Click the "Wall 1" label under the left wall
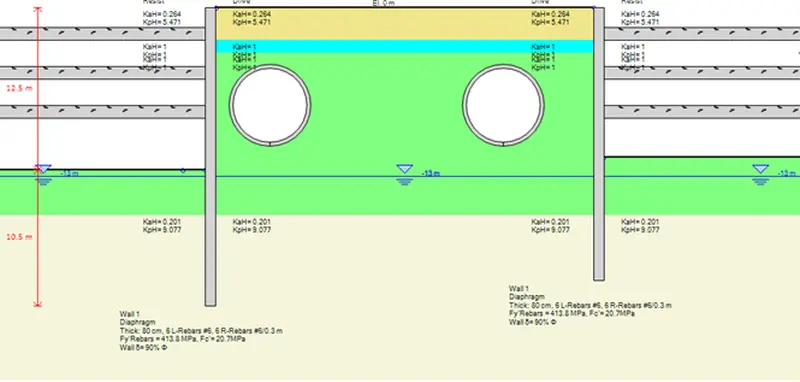 click(130, 314)
